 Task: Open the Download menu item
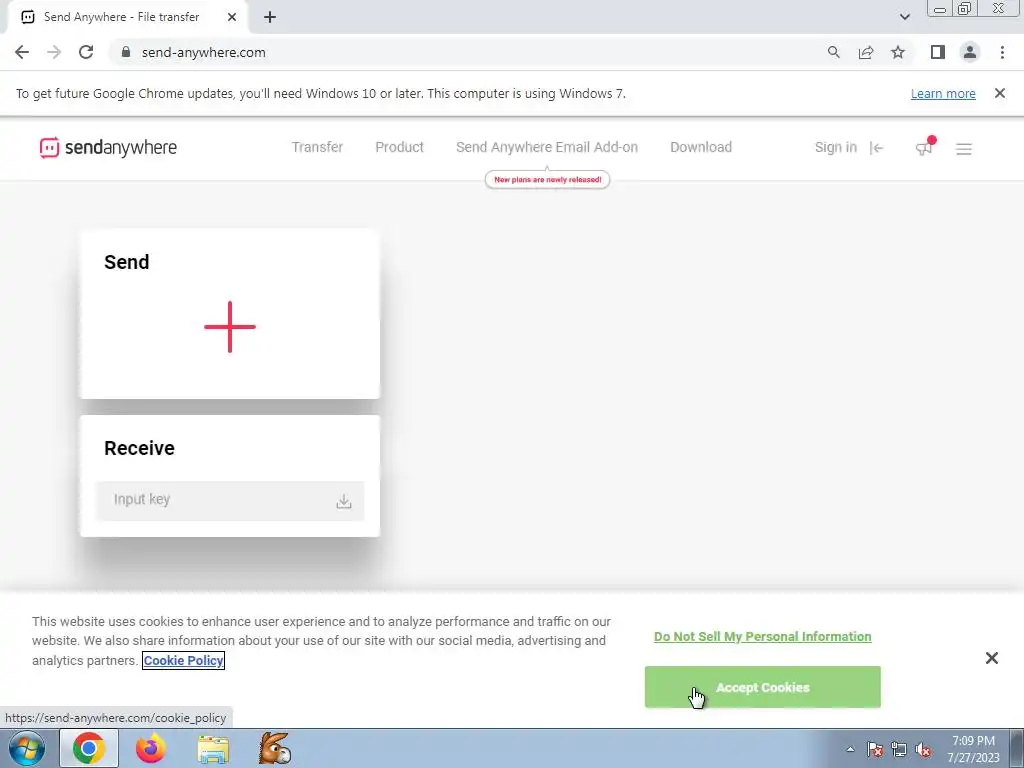[701, 147]
